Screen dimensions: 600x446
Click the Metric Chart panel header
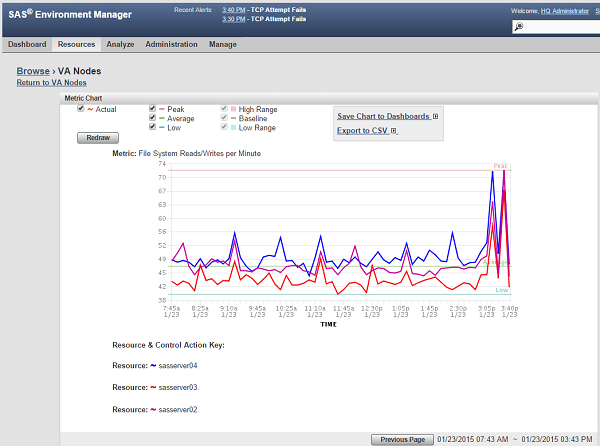coord(328,98)
